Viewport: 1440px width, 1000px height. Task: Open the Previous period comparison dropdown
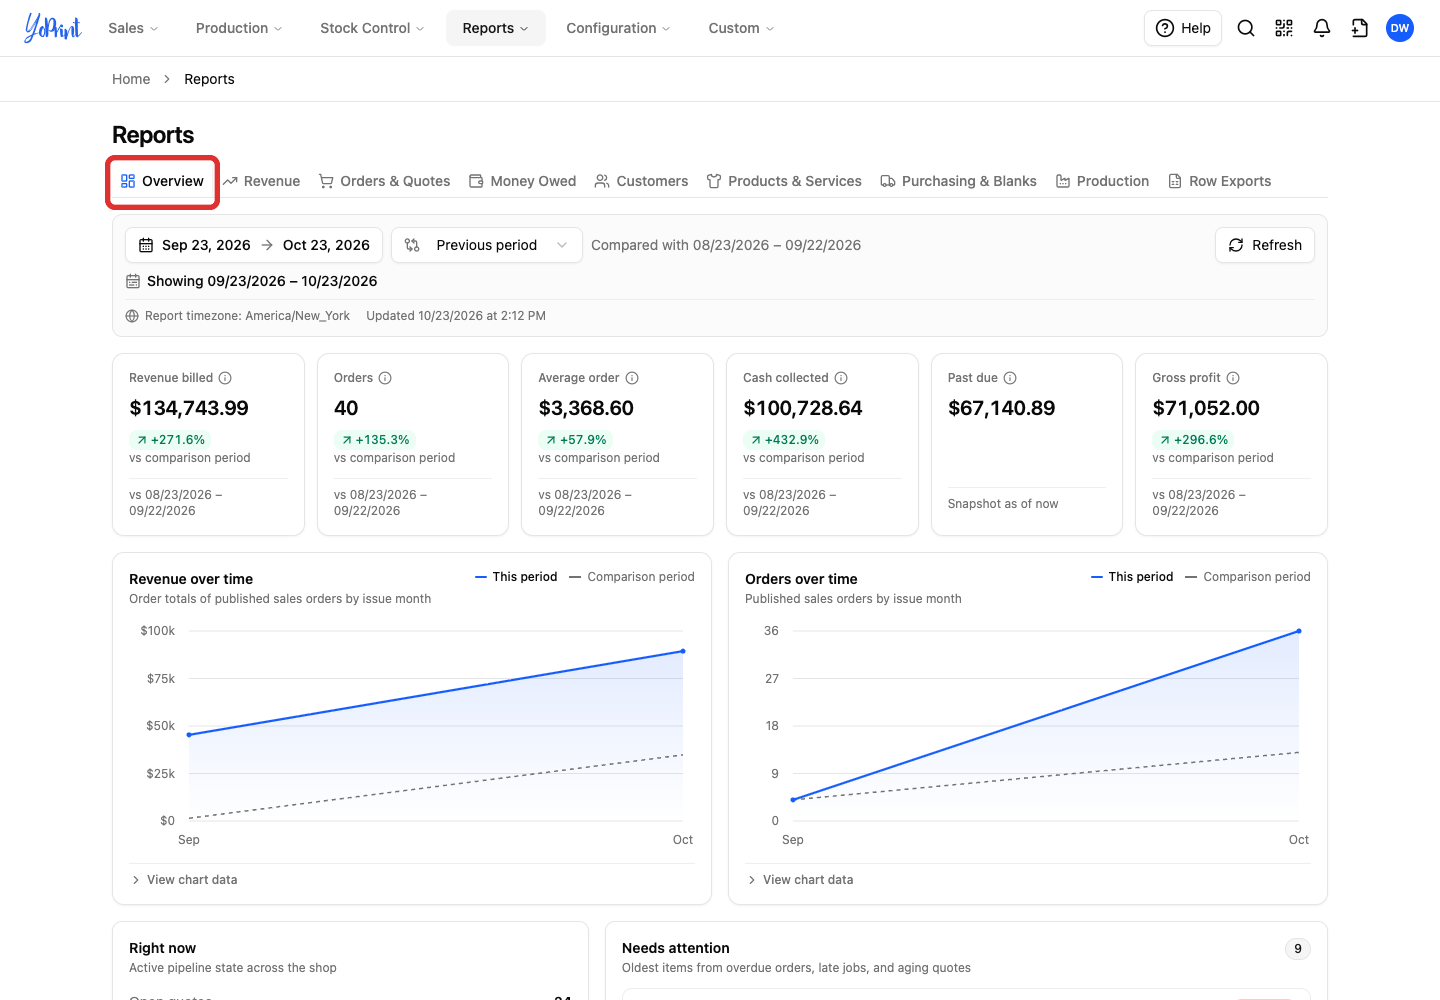coord(487,245)
